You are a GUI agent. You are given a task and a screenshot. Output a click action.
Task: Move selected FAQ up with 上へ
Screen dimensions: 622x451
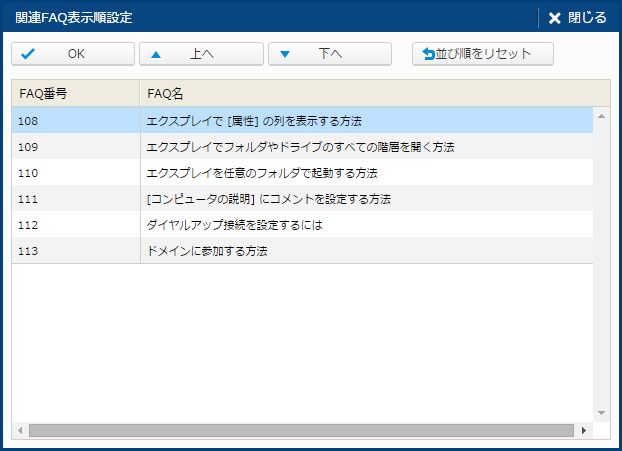point(201,54)
